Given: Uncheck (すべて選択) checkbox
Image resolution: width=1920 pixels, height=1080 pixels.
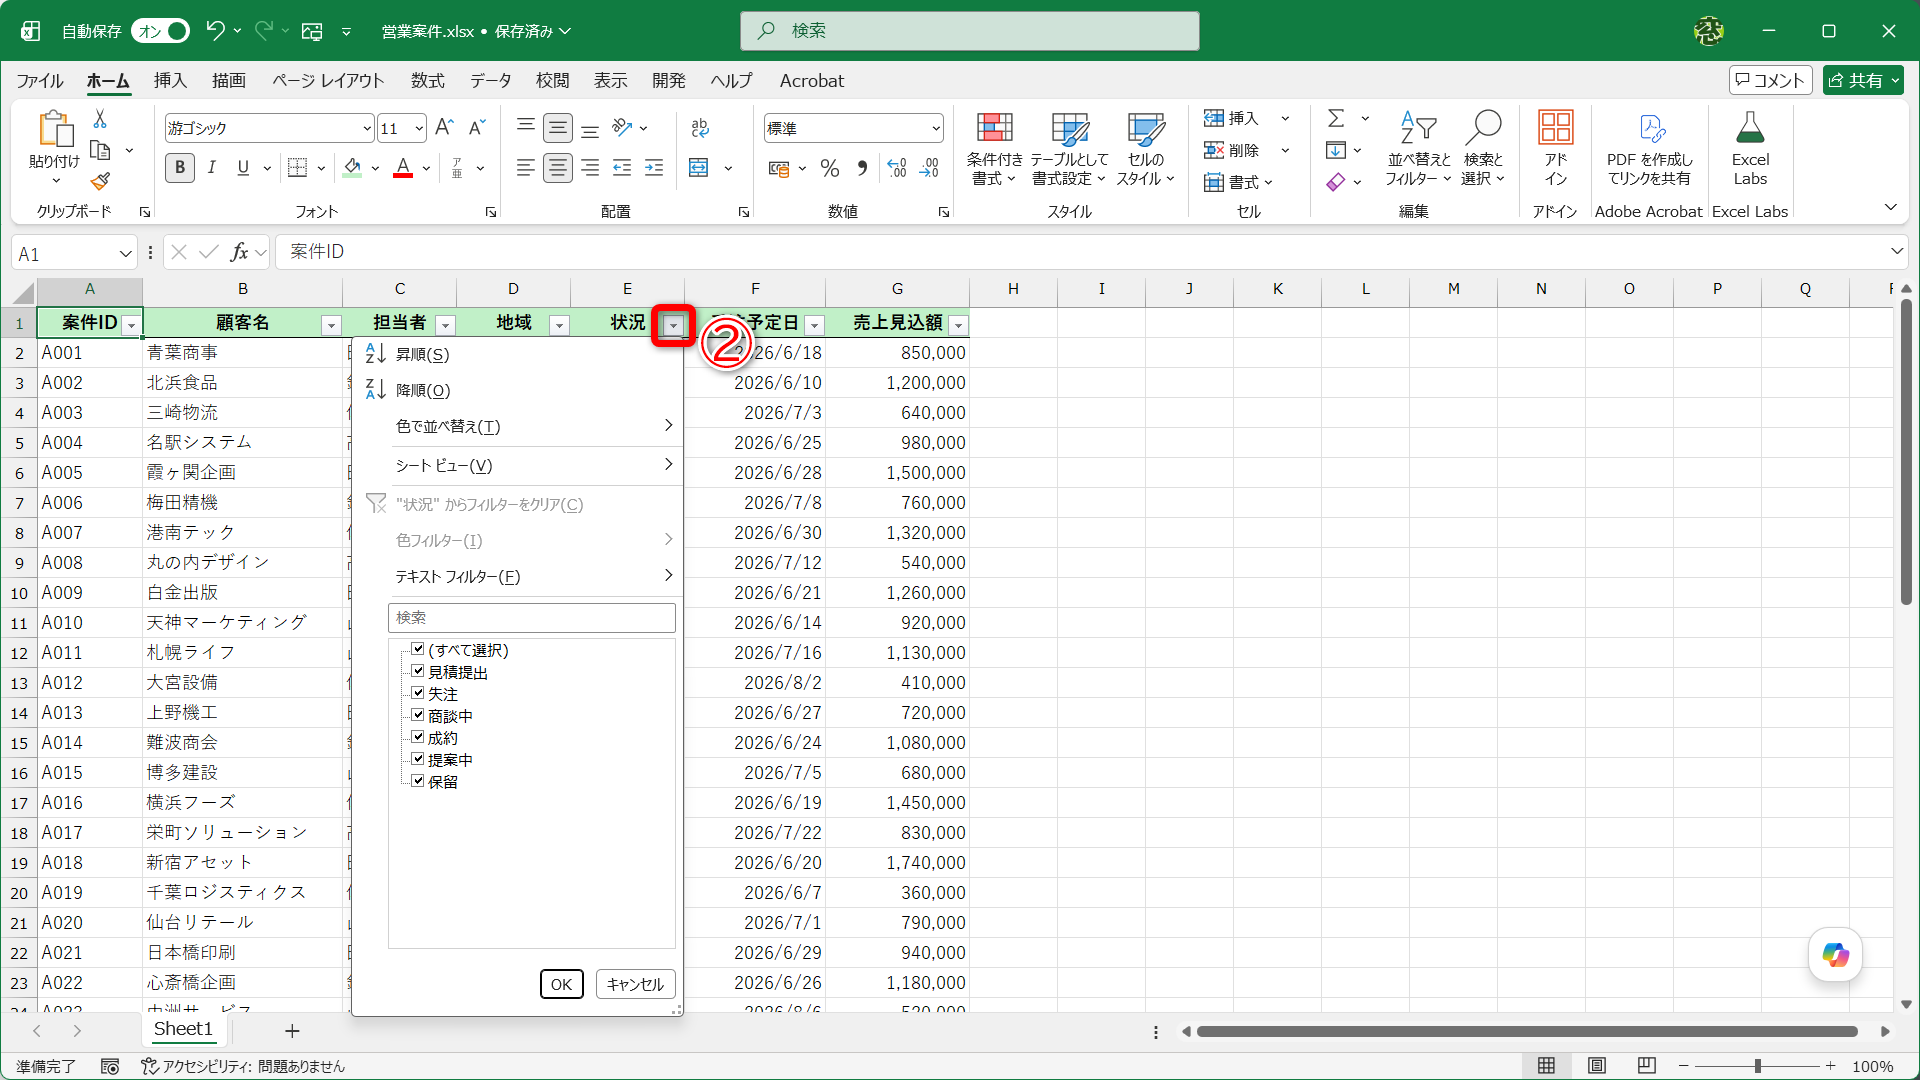Looking at the screenshot, I should point(418,649).
